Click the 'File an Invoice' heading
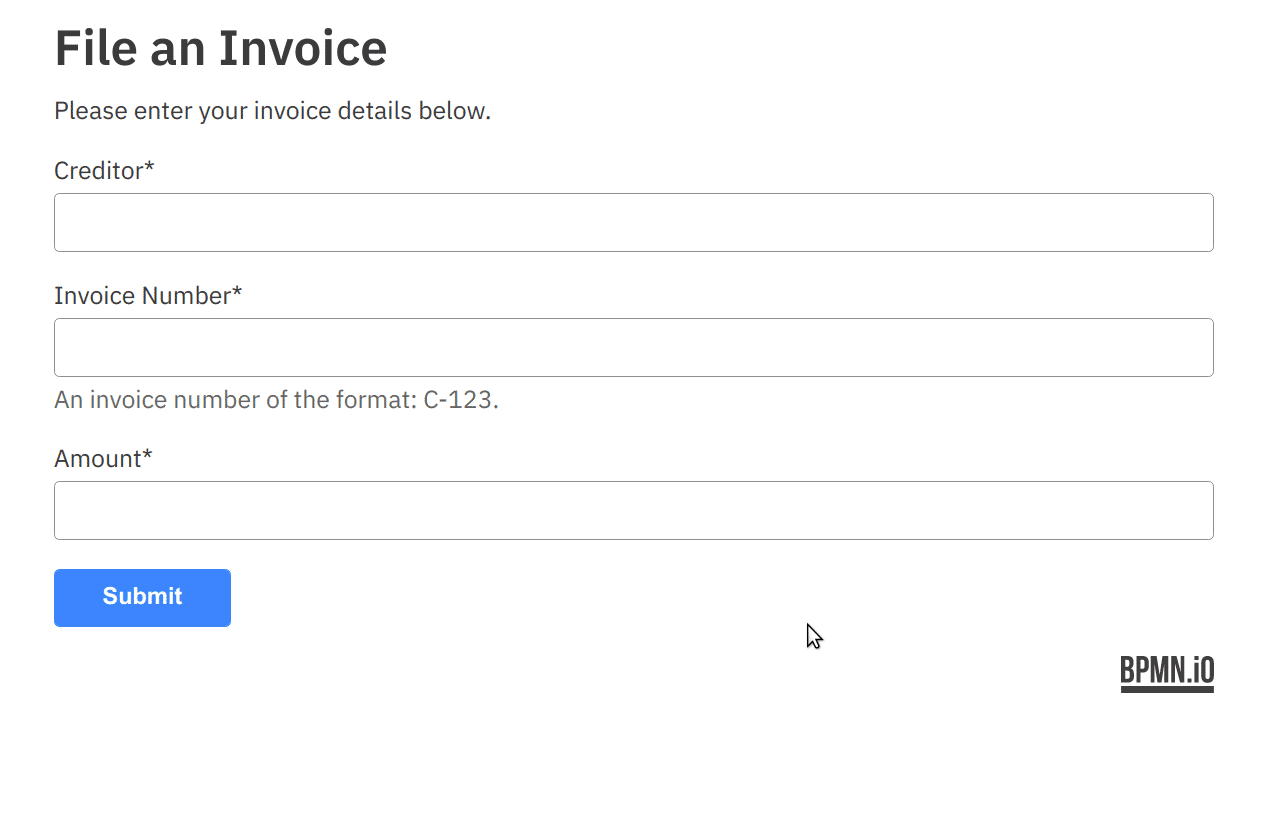 [x=220, y=48]
